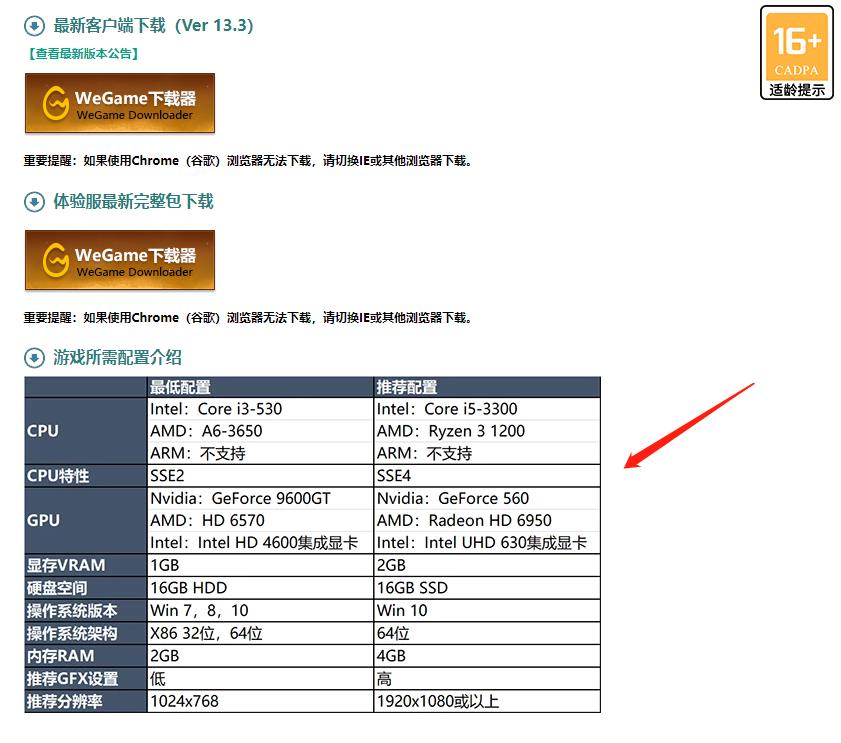This screenshot has height=743, width=841.
Task: Click the 4GB RAM cell
Action: (487, 656)
